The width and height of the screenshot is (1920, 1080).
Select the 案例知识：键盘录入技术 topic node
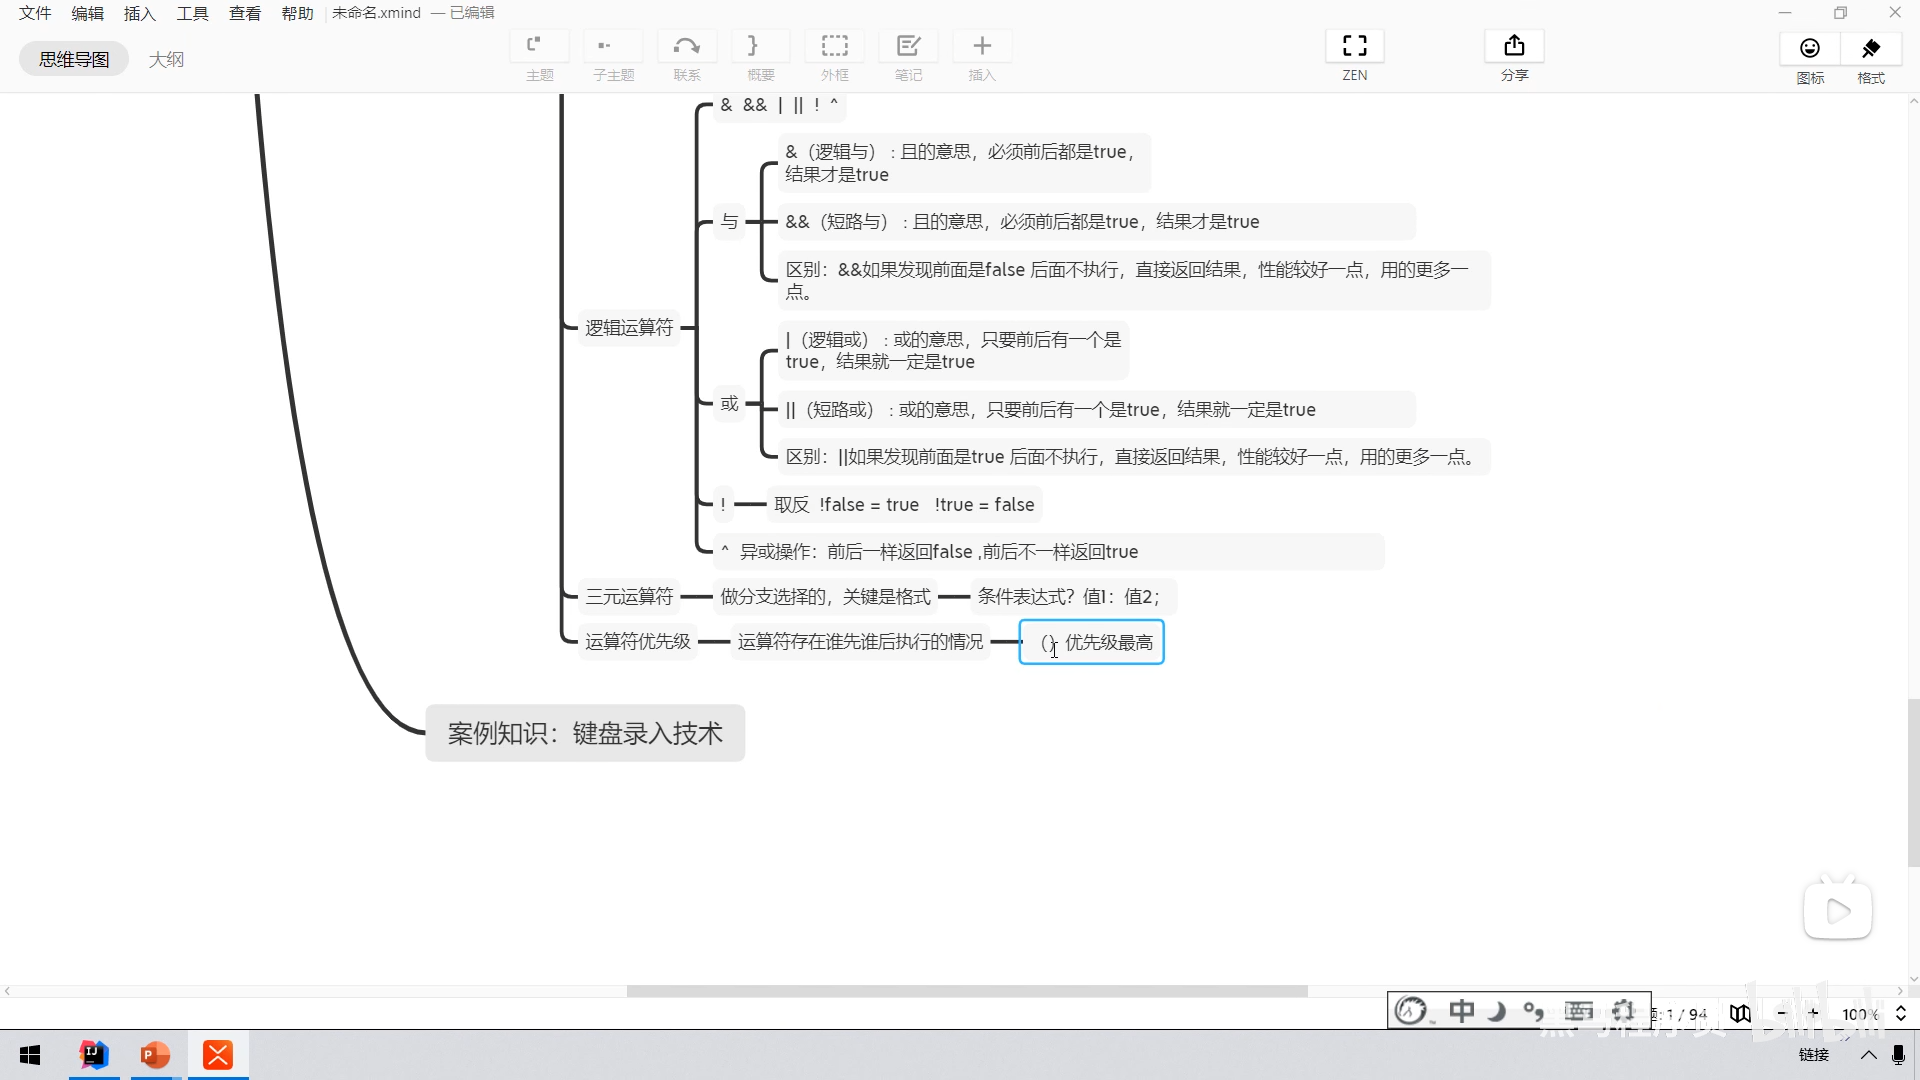[x=585, y=733]
